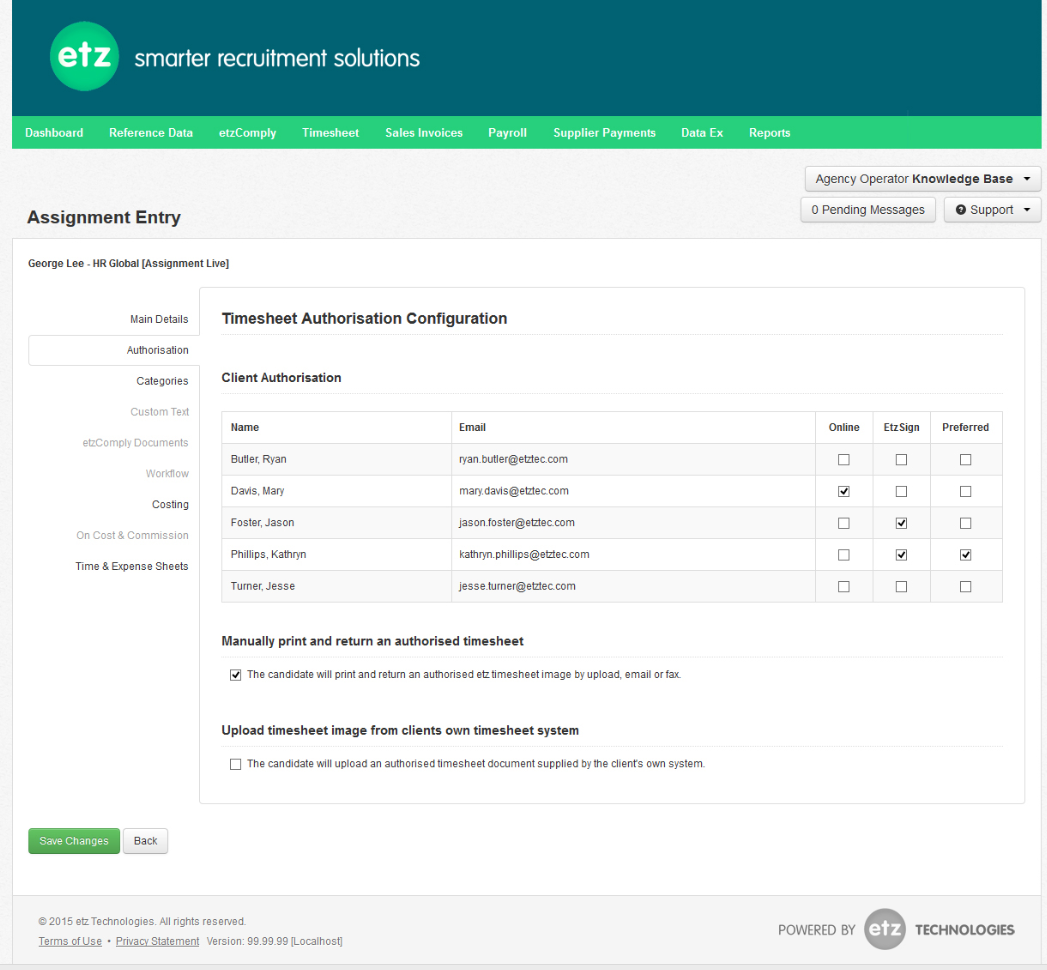Uncheck Preferred for Phillips, Kathryn

pos(966,555)
